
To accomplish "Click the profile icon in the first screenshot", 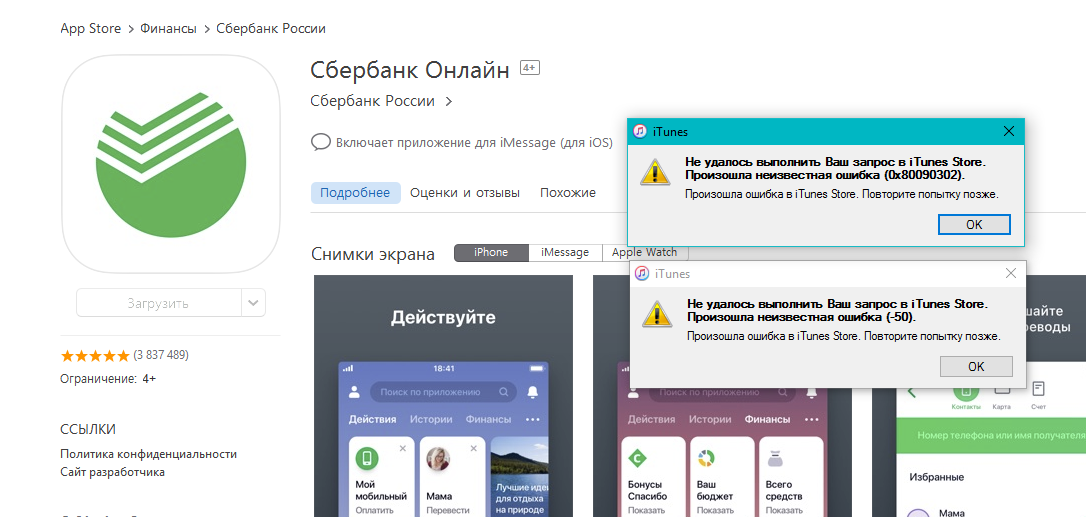I will pyautogui.click(x=355, y=392).
